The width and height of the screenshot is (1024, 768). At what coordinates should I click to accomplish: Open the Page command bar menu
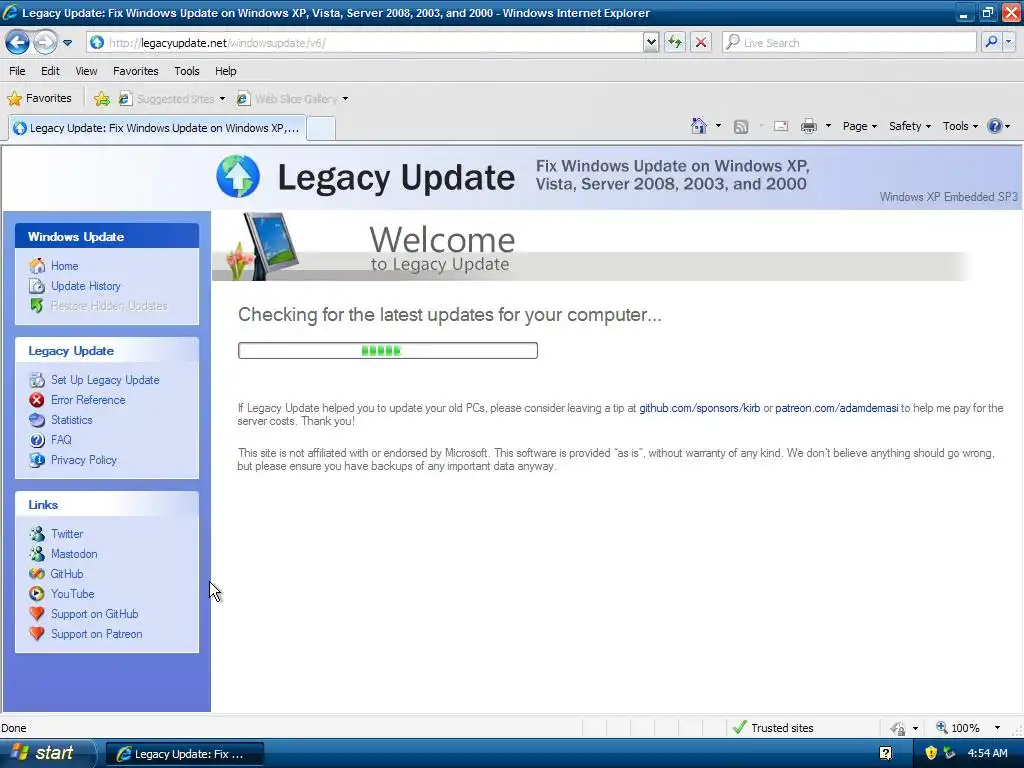click(x=859, y=126)
